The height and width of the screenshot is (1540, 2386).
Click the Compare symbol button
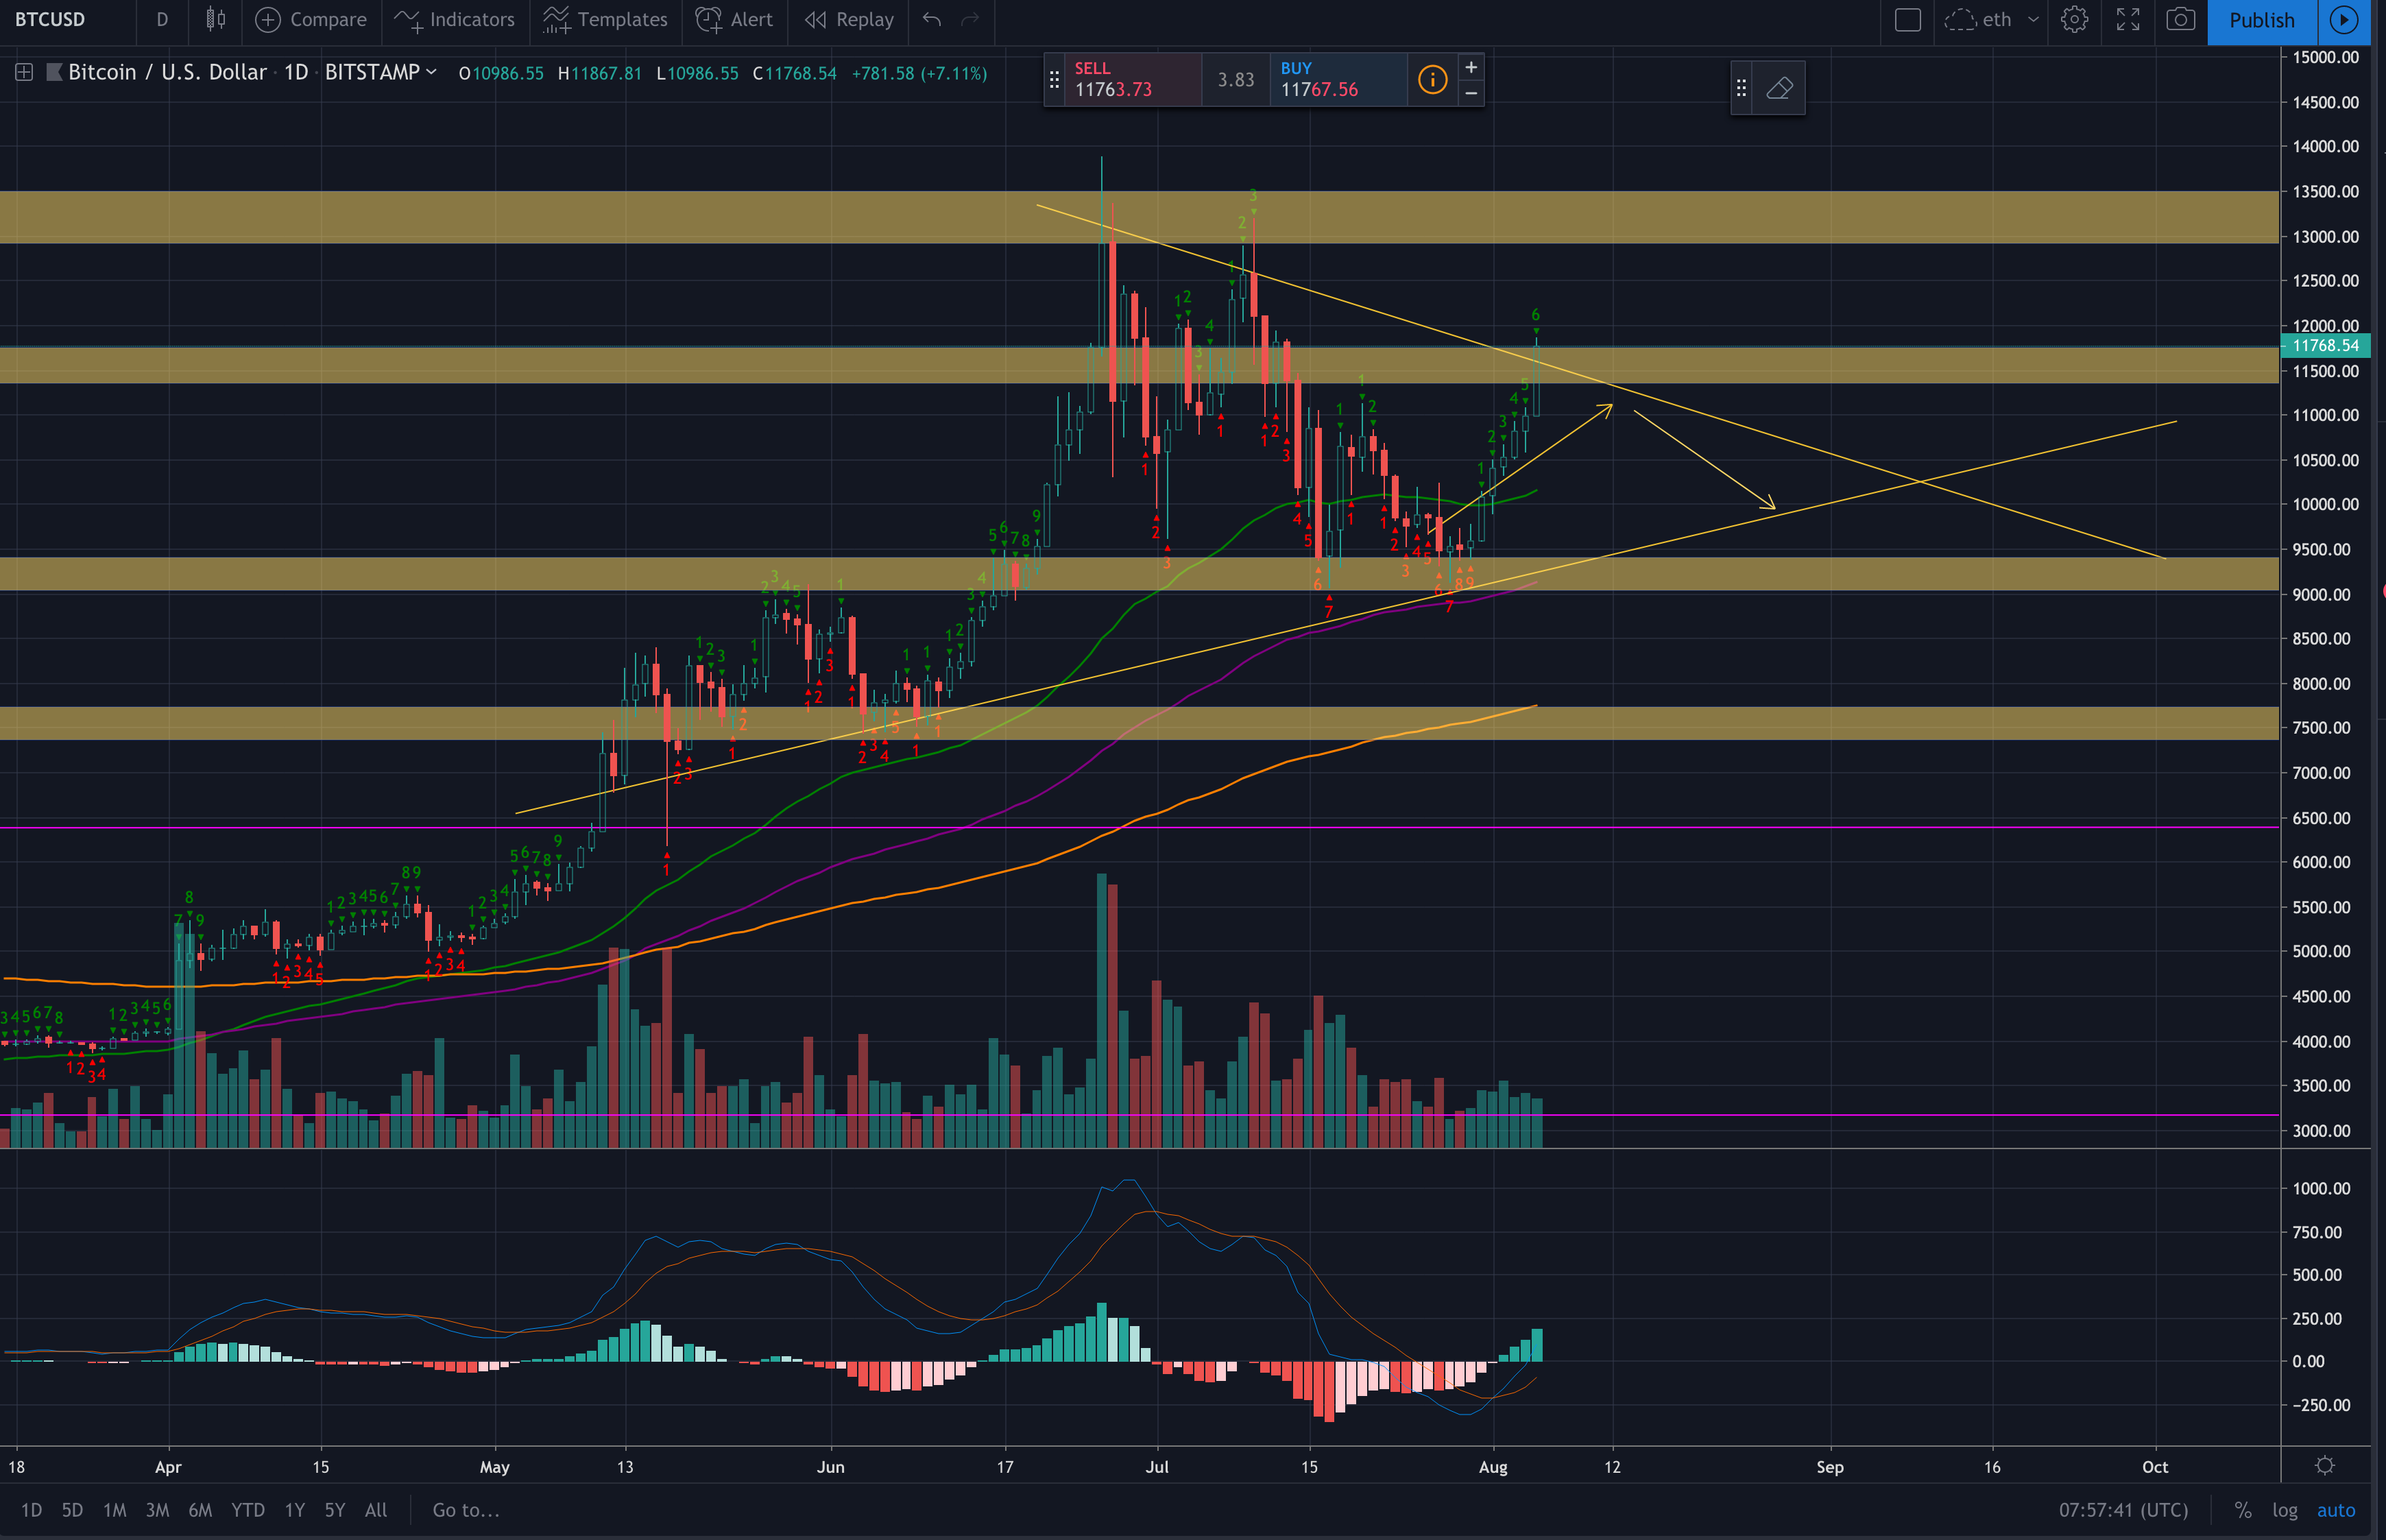311,19
